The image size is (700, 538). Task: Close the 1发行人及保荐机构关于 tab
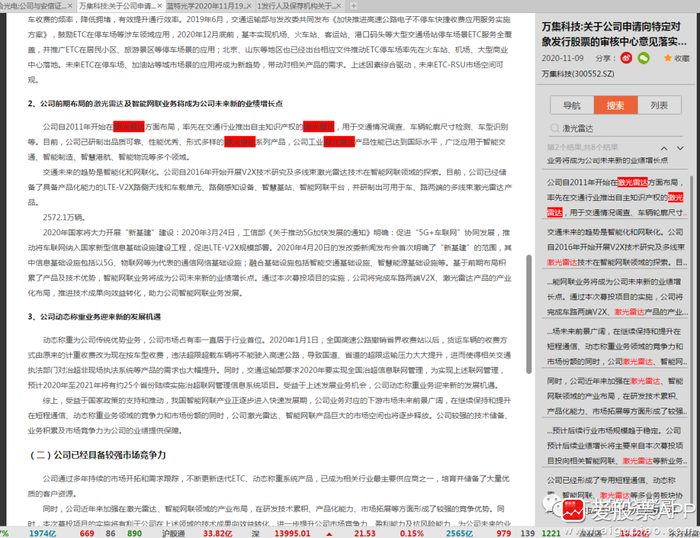[x=338, y=6]
